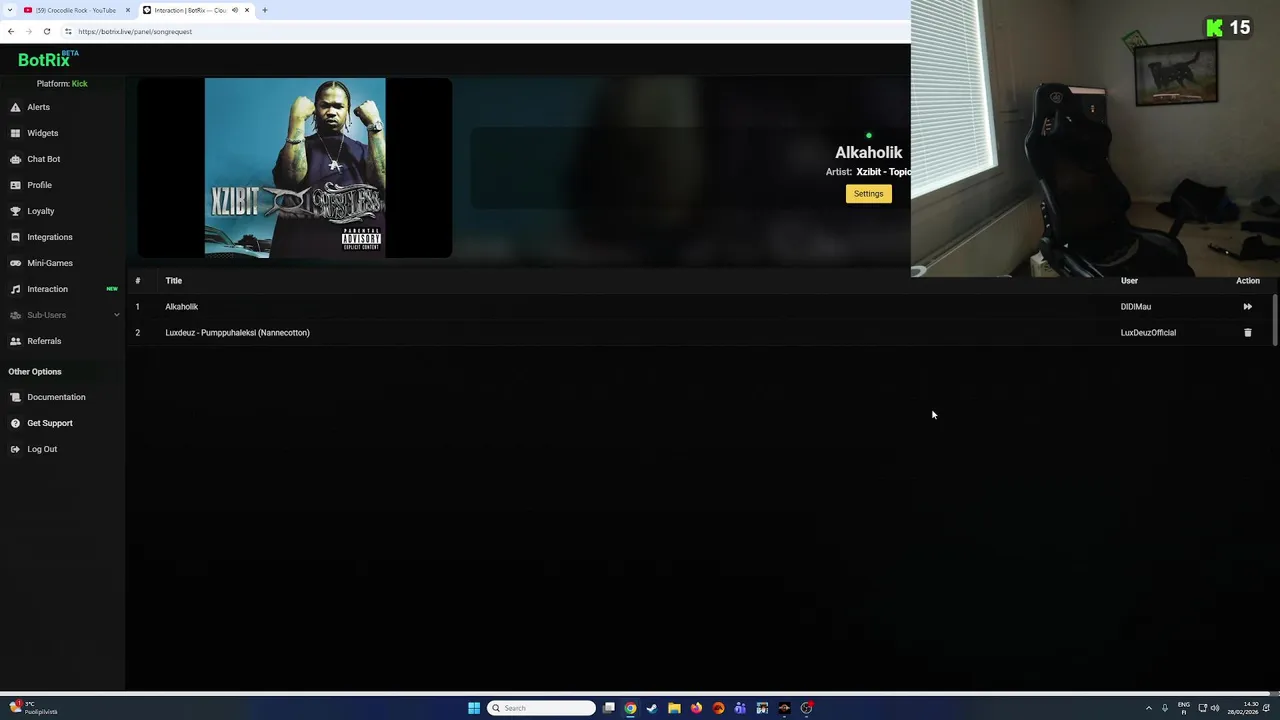Click the browser back arrow
1280x720 pixels.
(11, 31)
